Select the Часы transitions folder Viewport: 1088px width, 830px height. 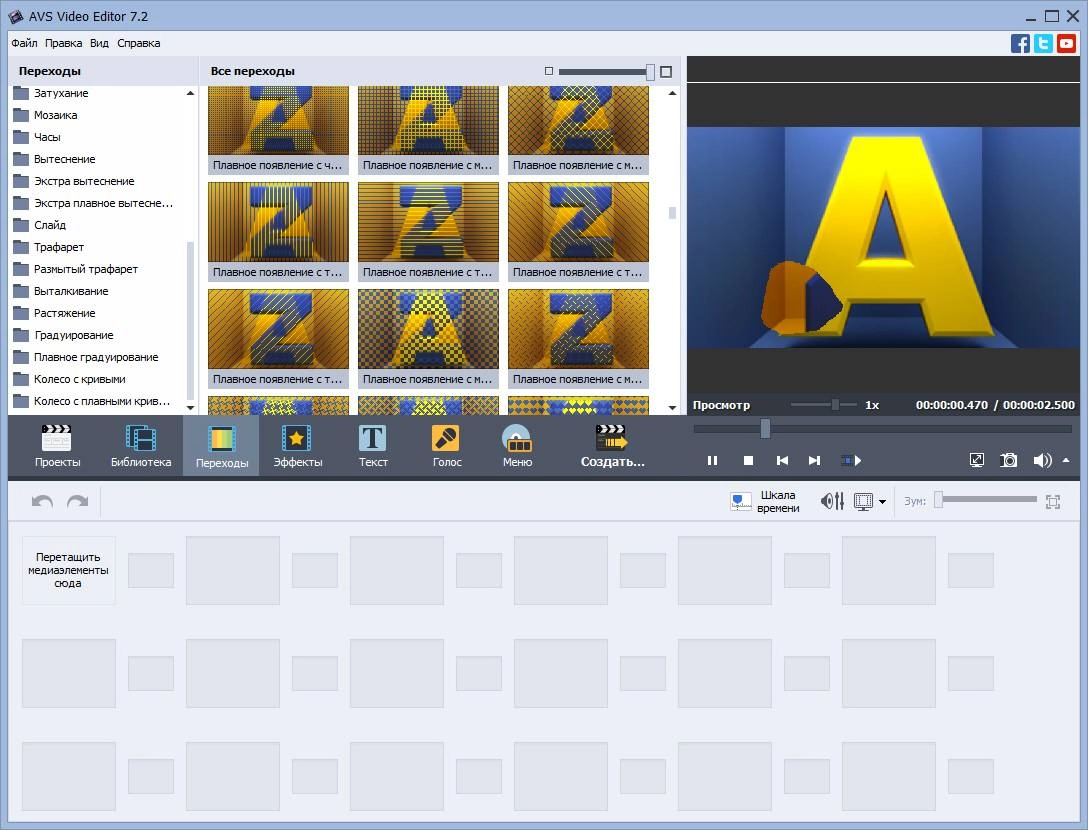[x=47, y=137]
